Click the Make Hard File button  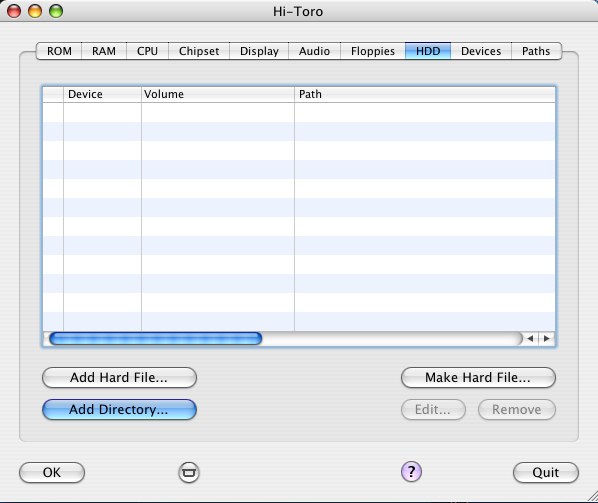[478, 378]
